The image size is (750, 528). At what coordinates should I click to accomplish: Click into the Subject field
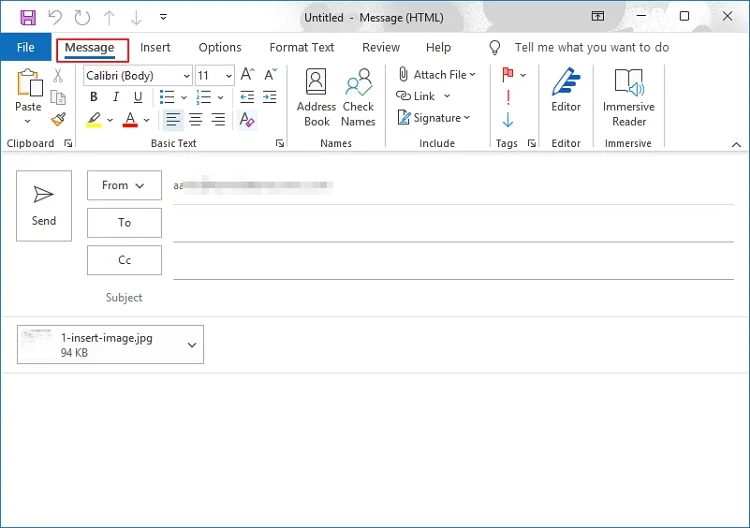click(x=453, y=297)
